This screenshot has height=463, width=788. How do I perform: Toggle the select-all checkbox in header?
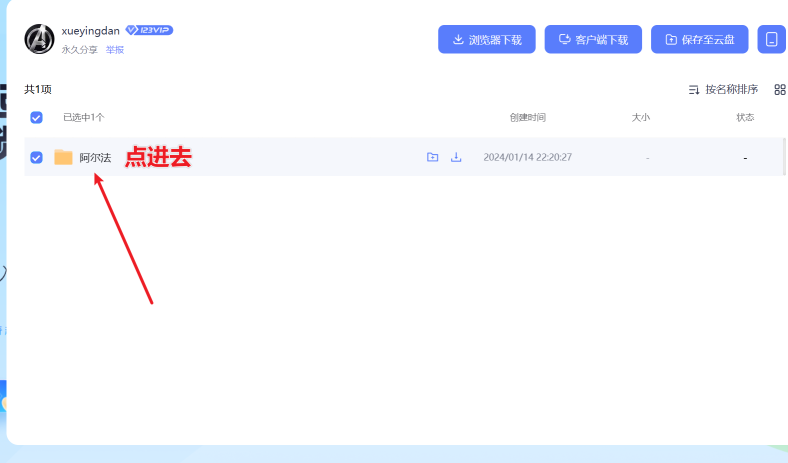pos(37,117)
